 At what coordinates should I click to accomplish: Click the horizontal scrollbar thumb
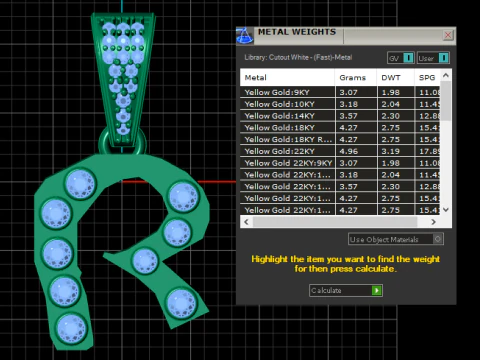point(335,222)
